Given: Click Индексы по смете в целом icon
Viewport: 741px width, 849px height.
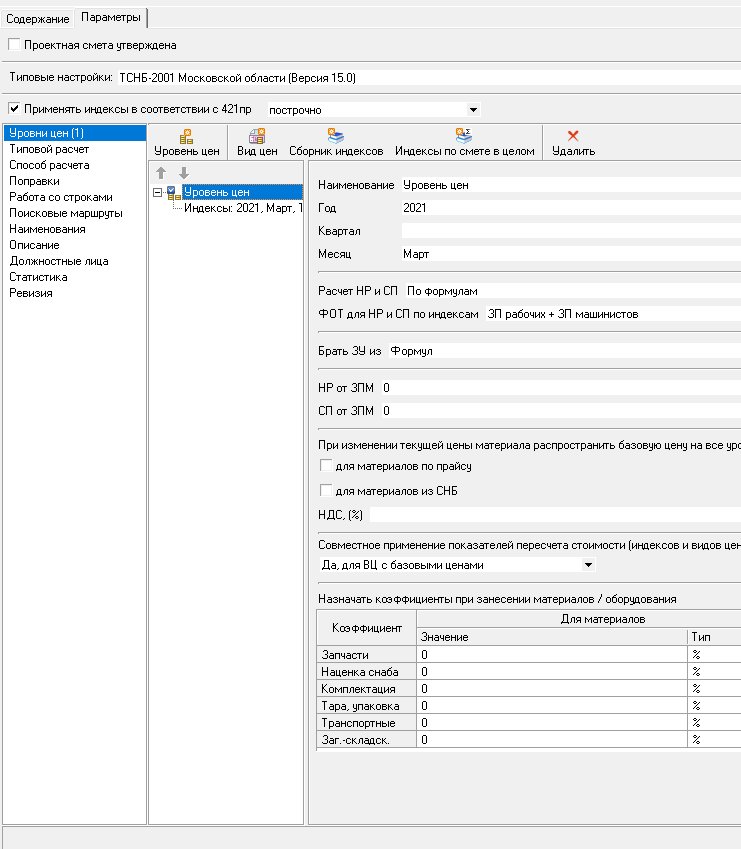Looking at the screenshot, I should [464, 136].
